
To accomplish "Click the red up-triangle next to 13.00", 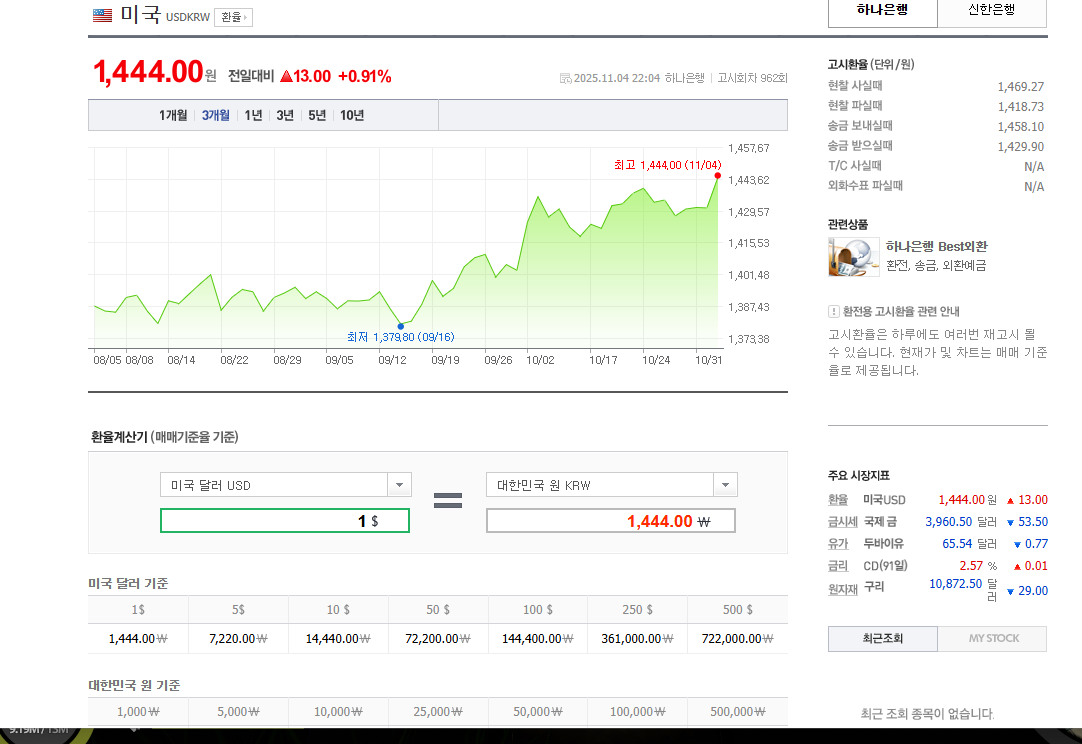I will pyautogui.click(x=286, y=77).
